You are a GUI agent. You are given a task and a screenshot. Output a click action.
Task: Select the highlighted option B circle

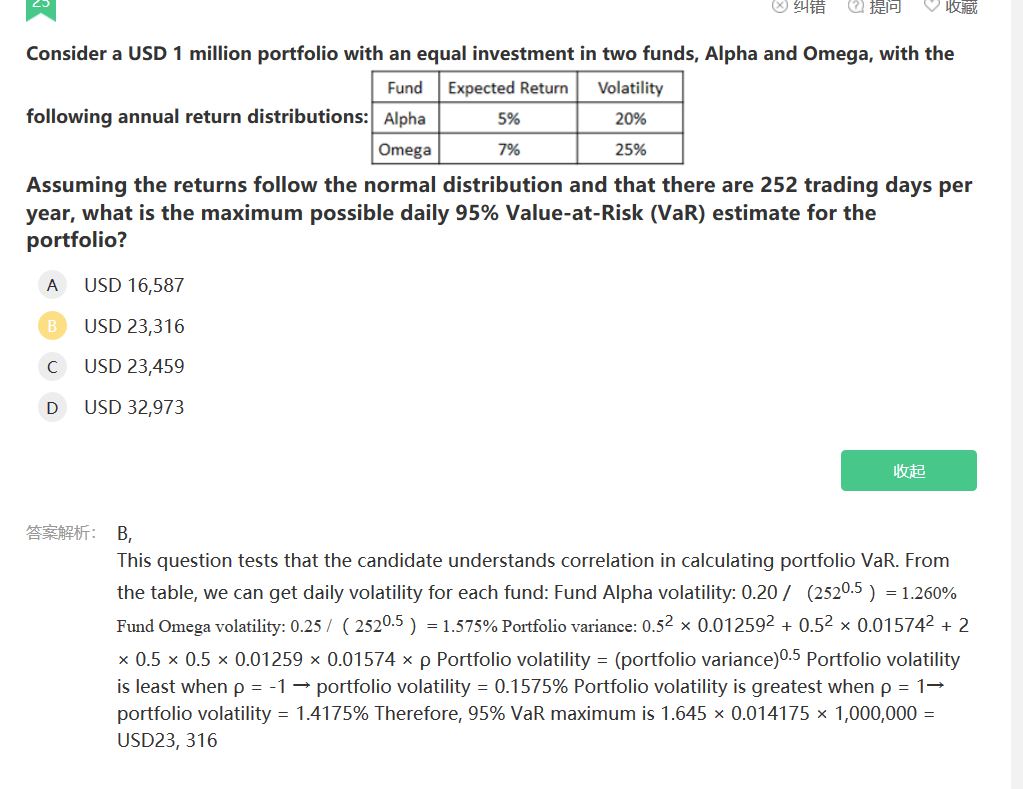[x=52, y=326]
